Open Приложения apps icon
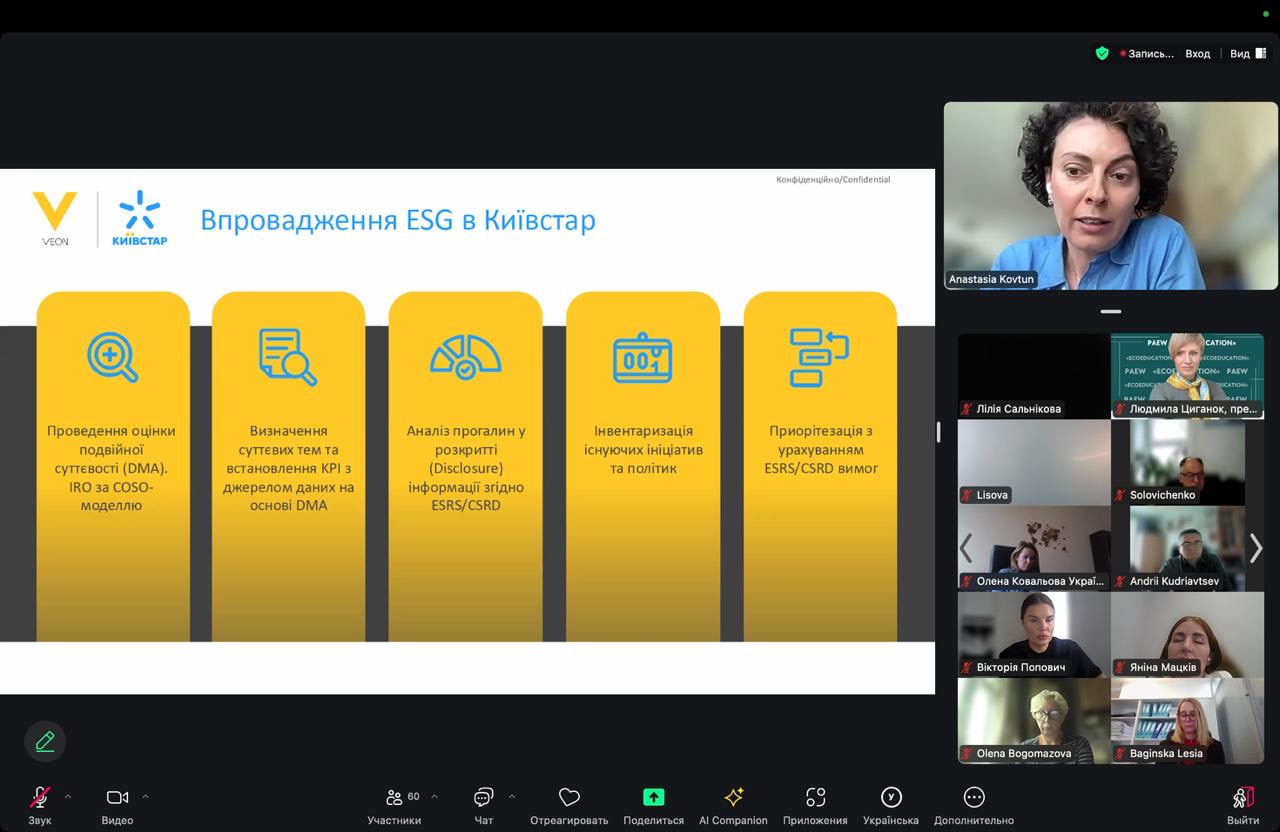Viewport: 1280px width, 832px height. (815, 798)
